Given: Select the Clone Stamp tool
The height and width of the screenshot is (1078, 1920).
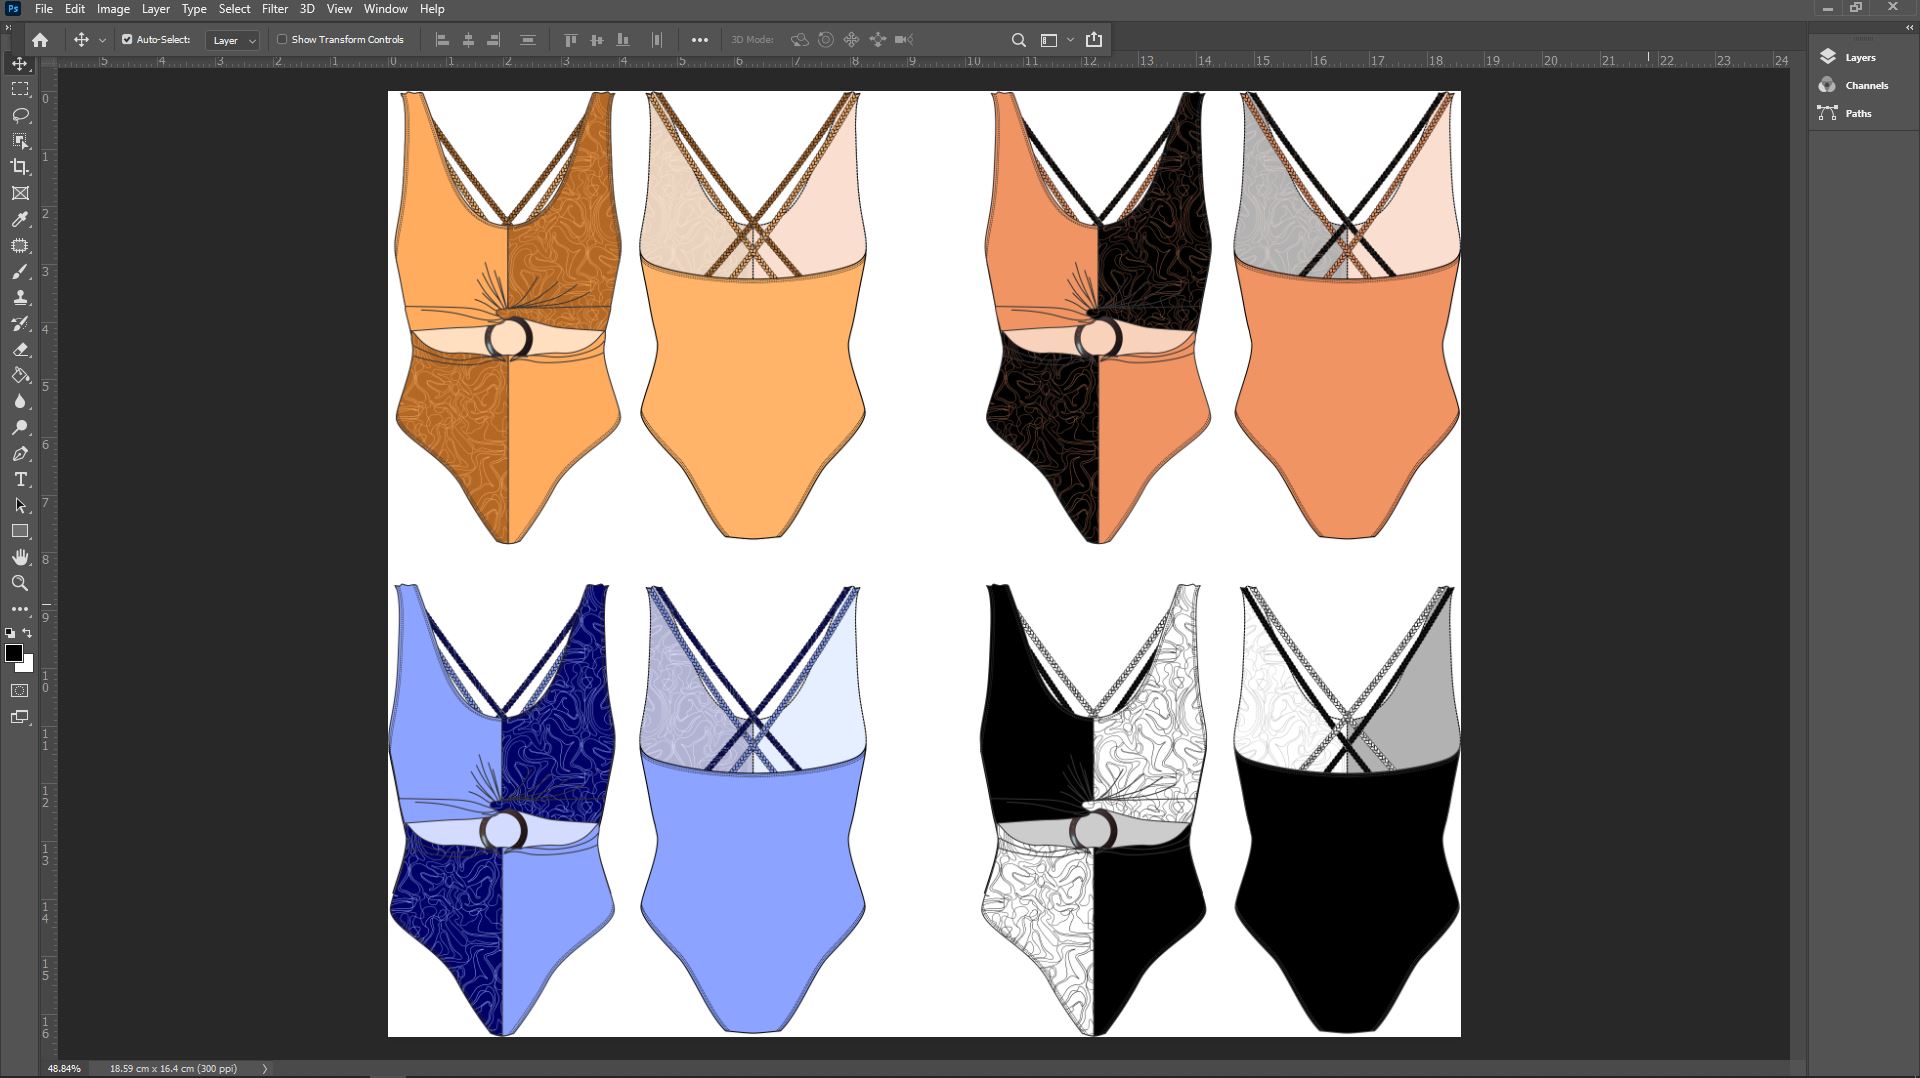Looking at the screenshot, I should [20, 298].
